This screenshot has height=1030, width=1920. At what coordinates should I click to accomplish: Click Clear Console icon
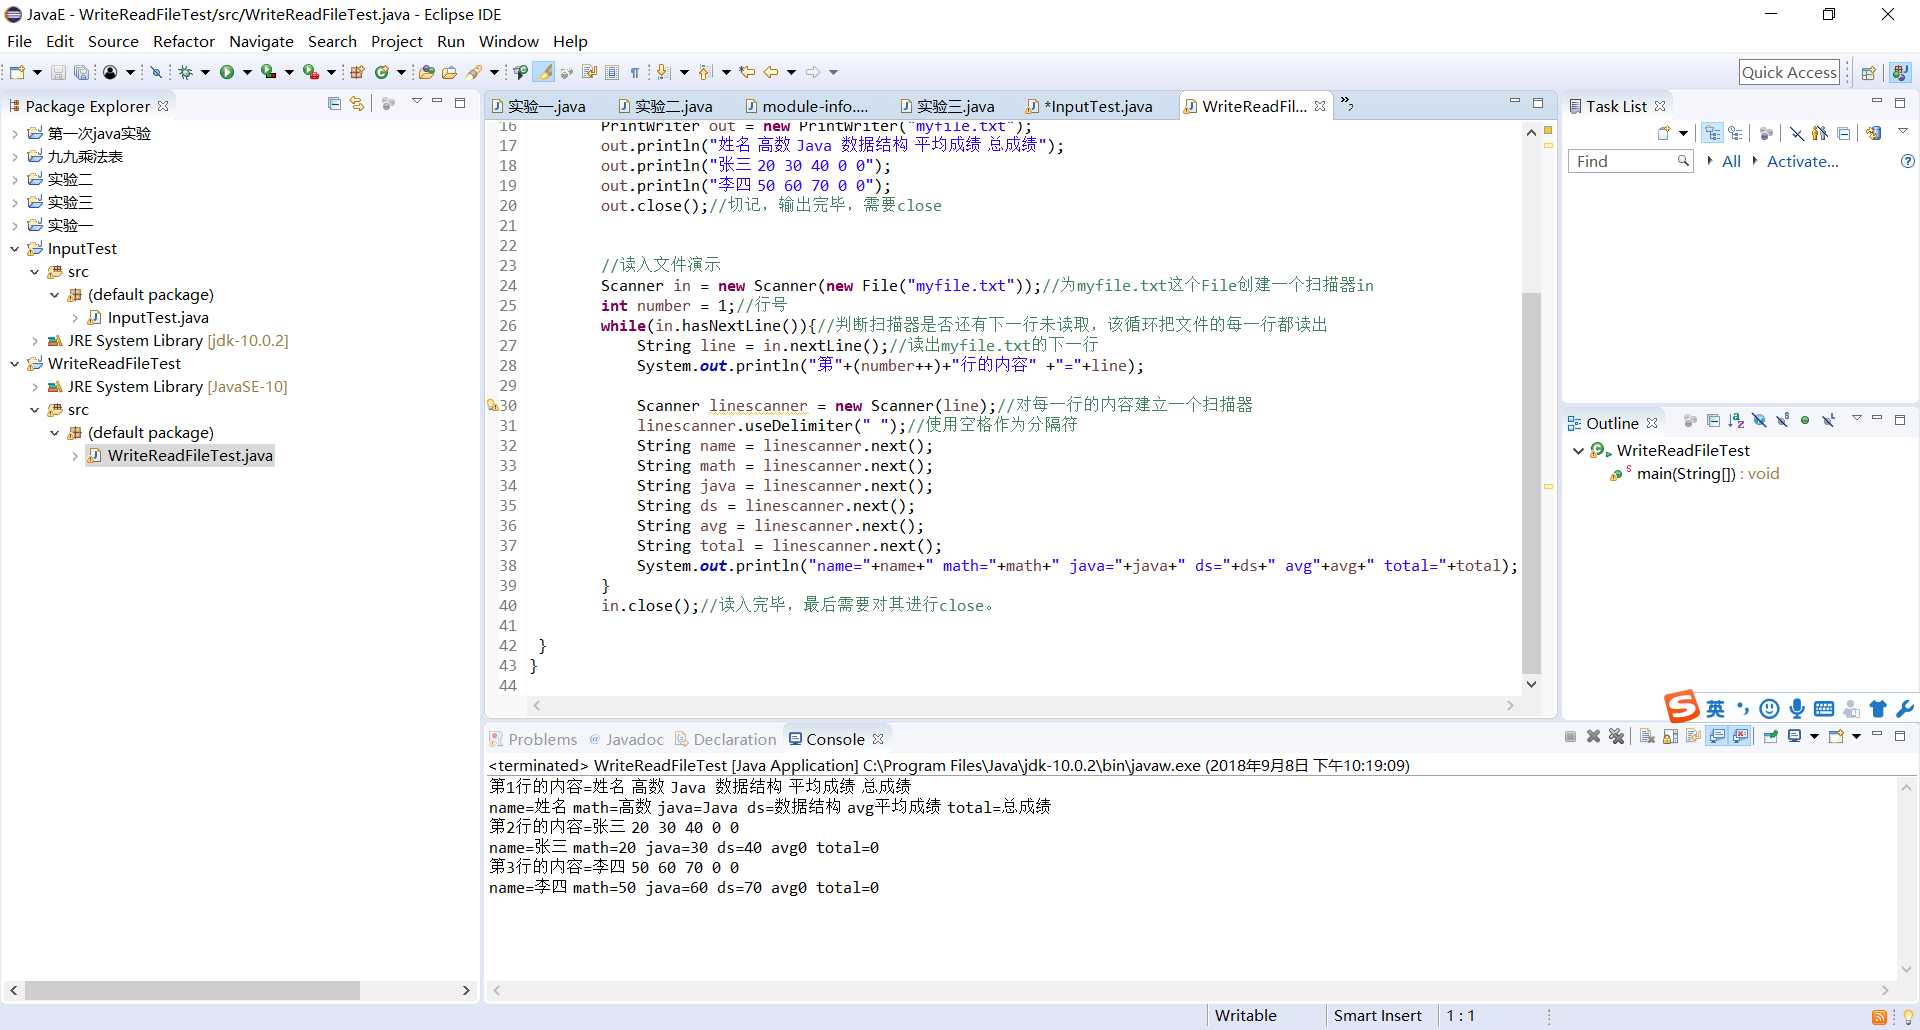click(1647, 737)
